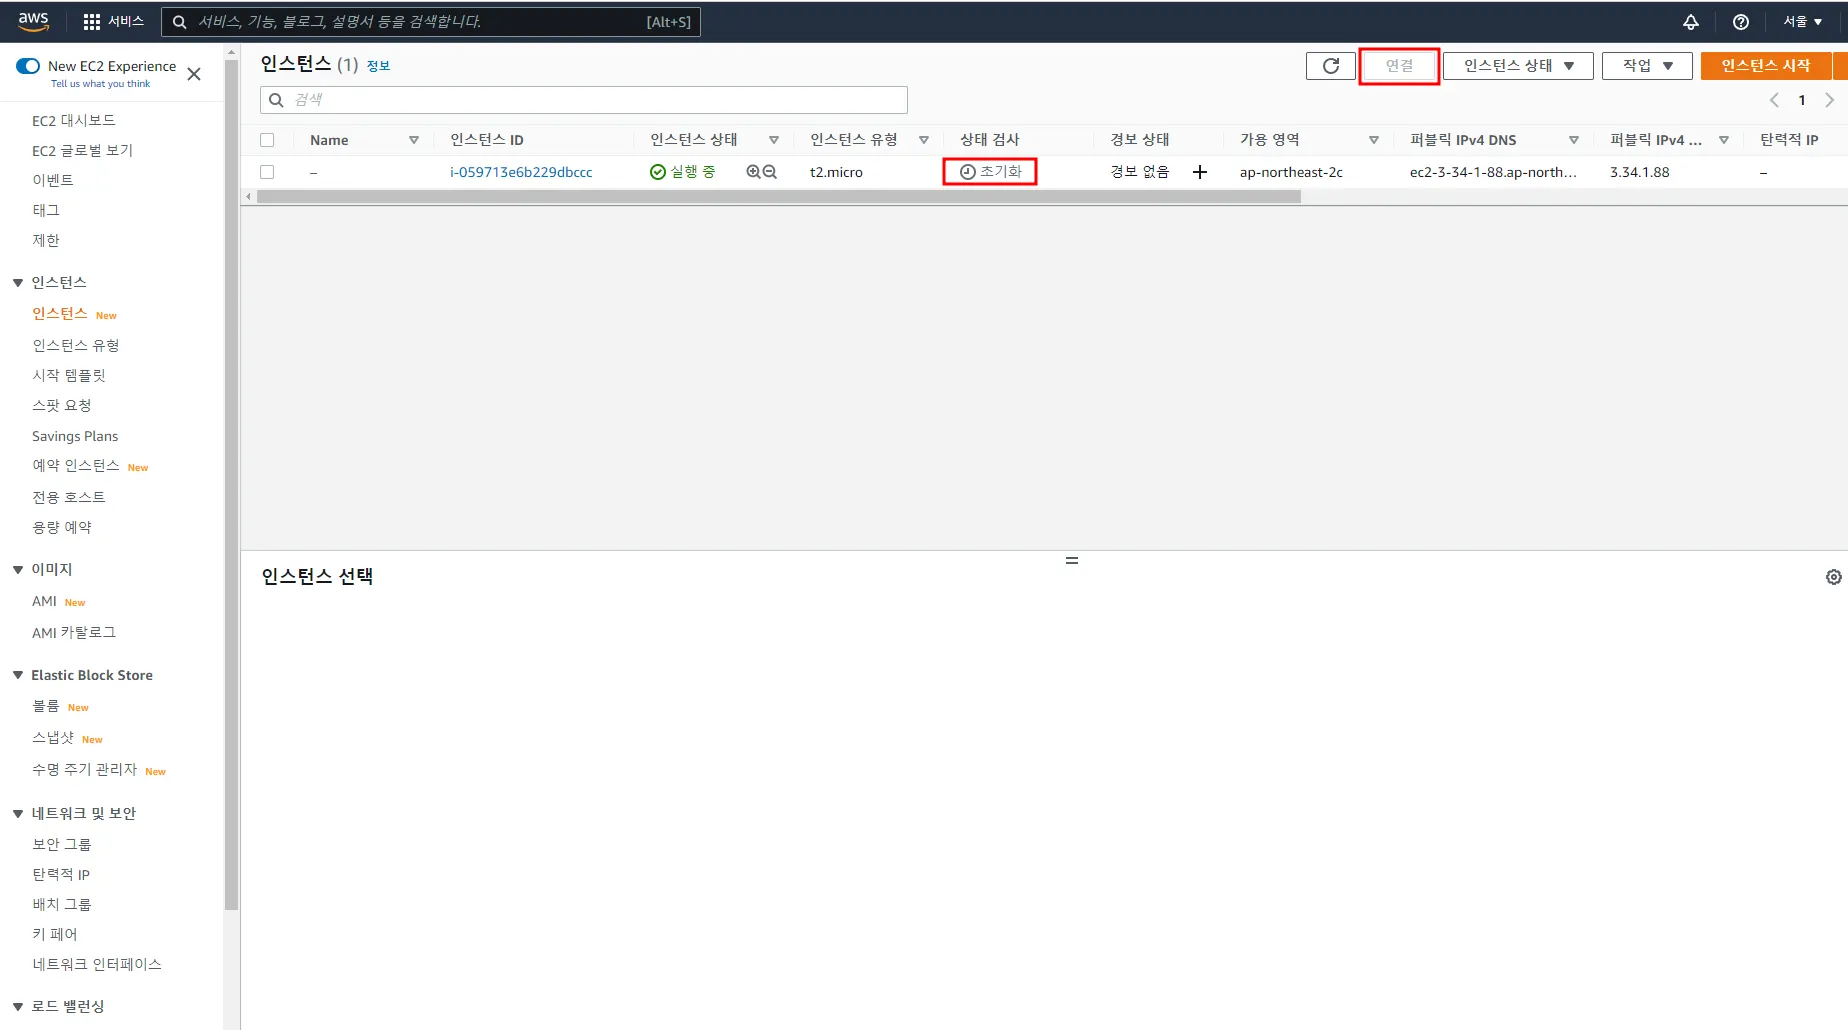Open the help question mark menu
The image size is (1848, 1030).
click(1741, 22)
